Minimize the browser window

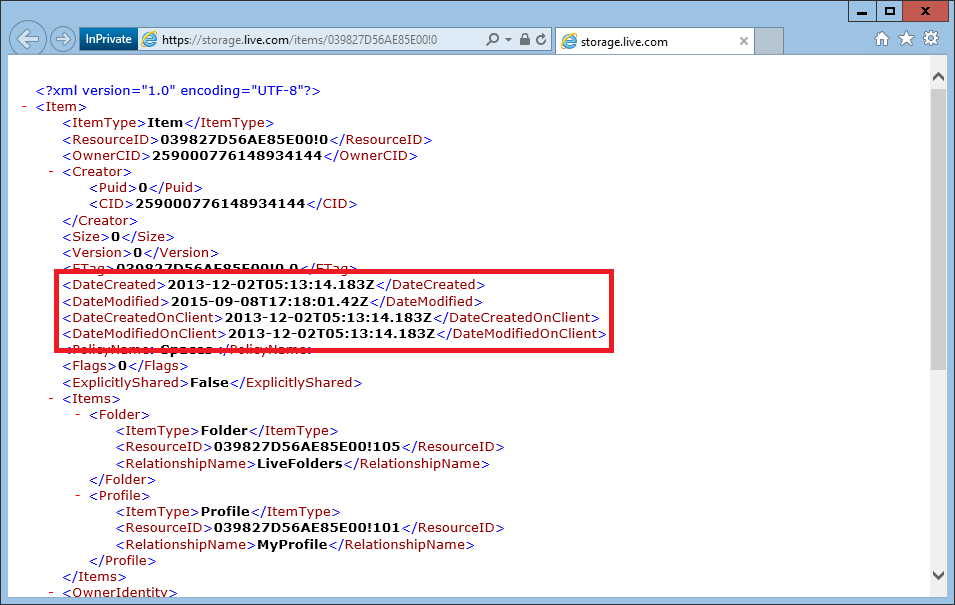click(862, 12)
